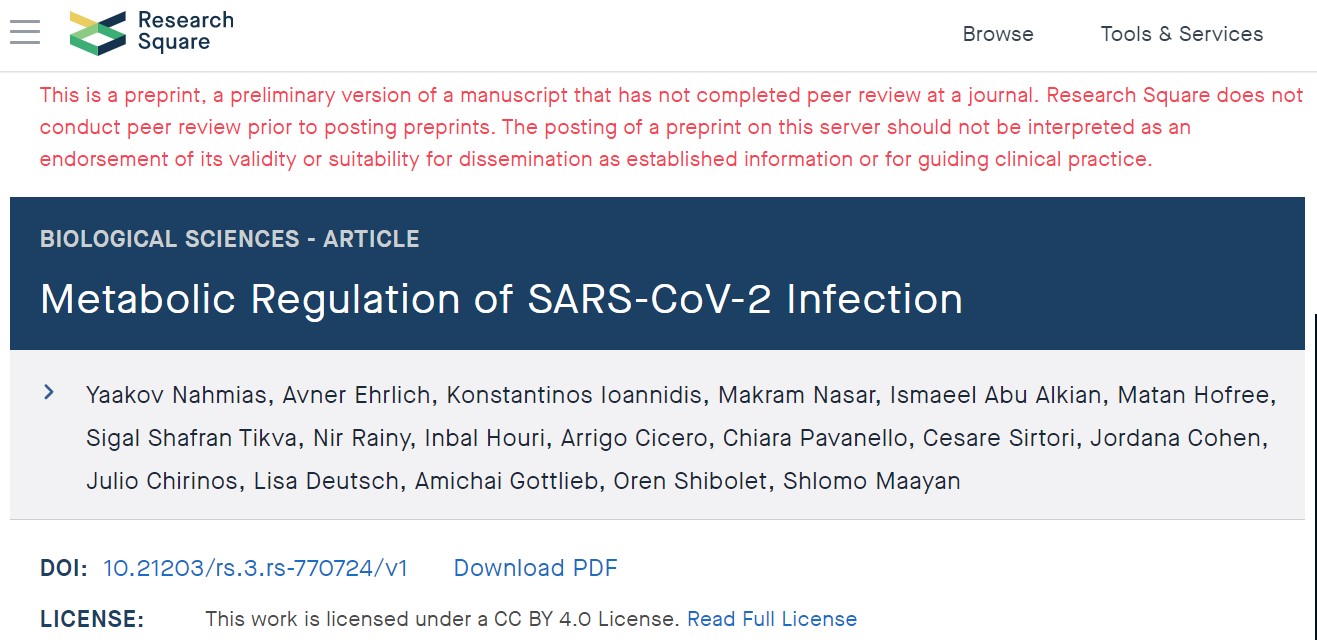
Task: Select author Yaakov Nahmias
Action: click(x=176, y=395)
